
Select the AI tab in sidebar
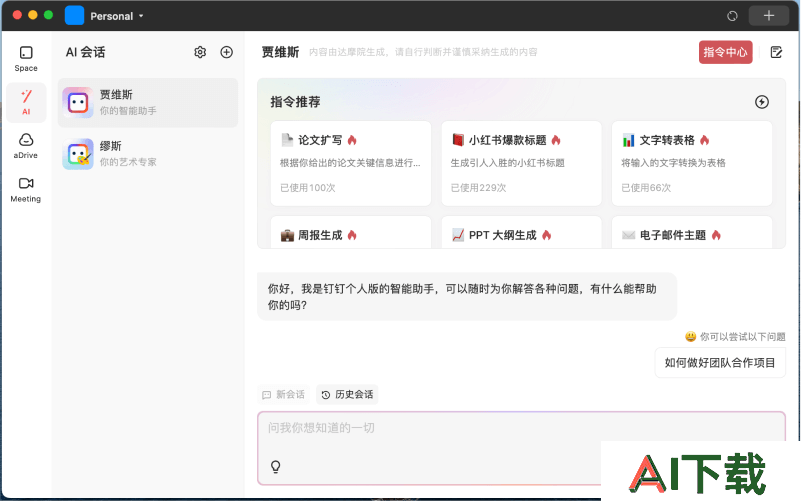point(26,101)
